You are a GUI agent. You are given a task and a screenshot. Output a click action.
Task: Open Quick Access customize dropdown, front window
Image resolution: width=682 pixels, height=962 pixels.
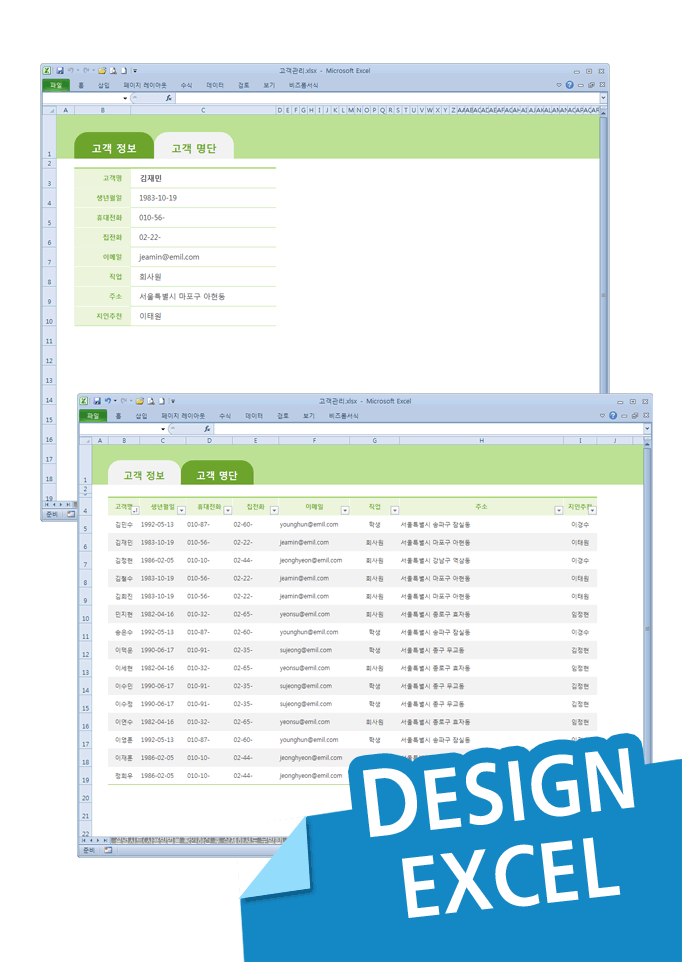pos(173,401)
